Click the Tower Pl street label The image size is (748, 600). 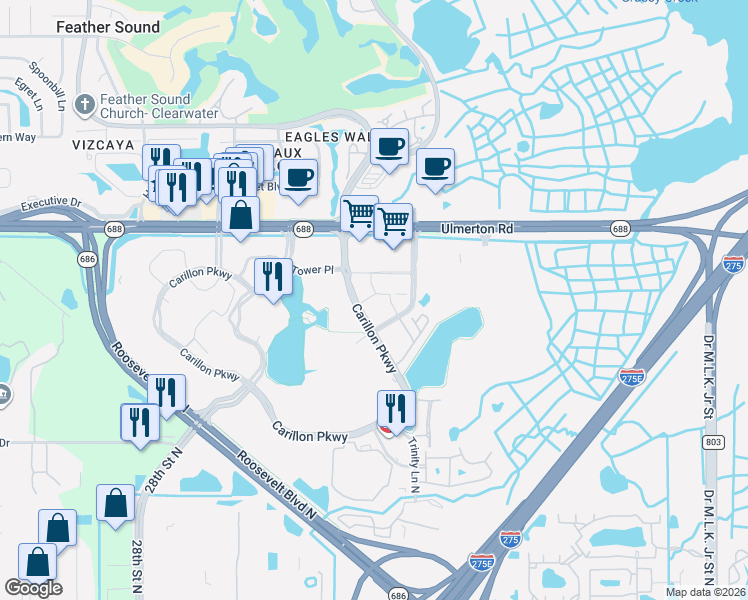[313, 270]
